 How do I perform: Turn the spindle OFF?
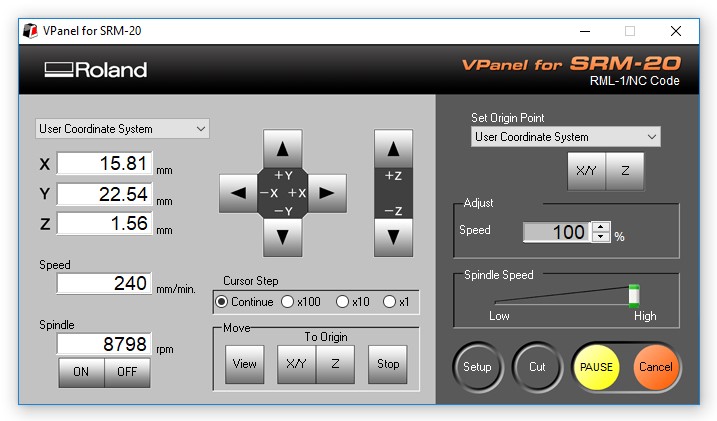(x=127, y=372)
